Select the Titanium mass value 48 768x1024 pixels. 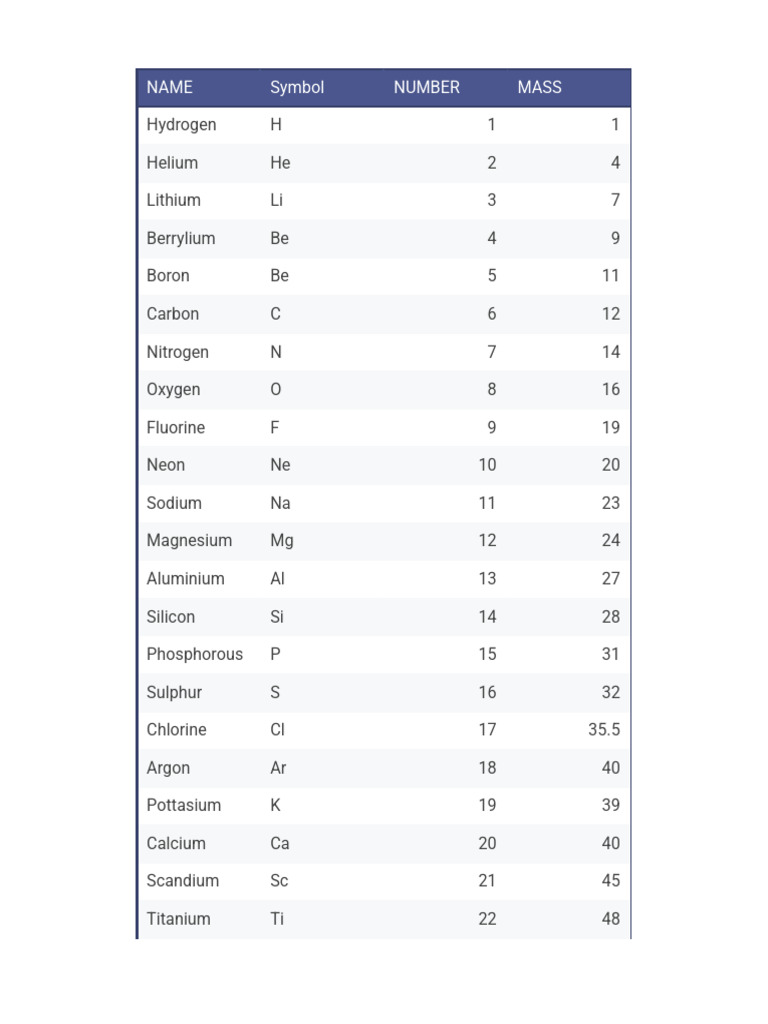point(610,919)
